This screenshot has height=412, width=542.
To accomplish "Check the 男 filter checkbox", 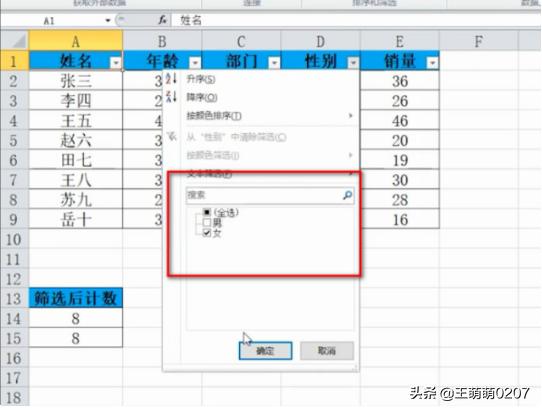I will pos(207,222).
